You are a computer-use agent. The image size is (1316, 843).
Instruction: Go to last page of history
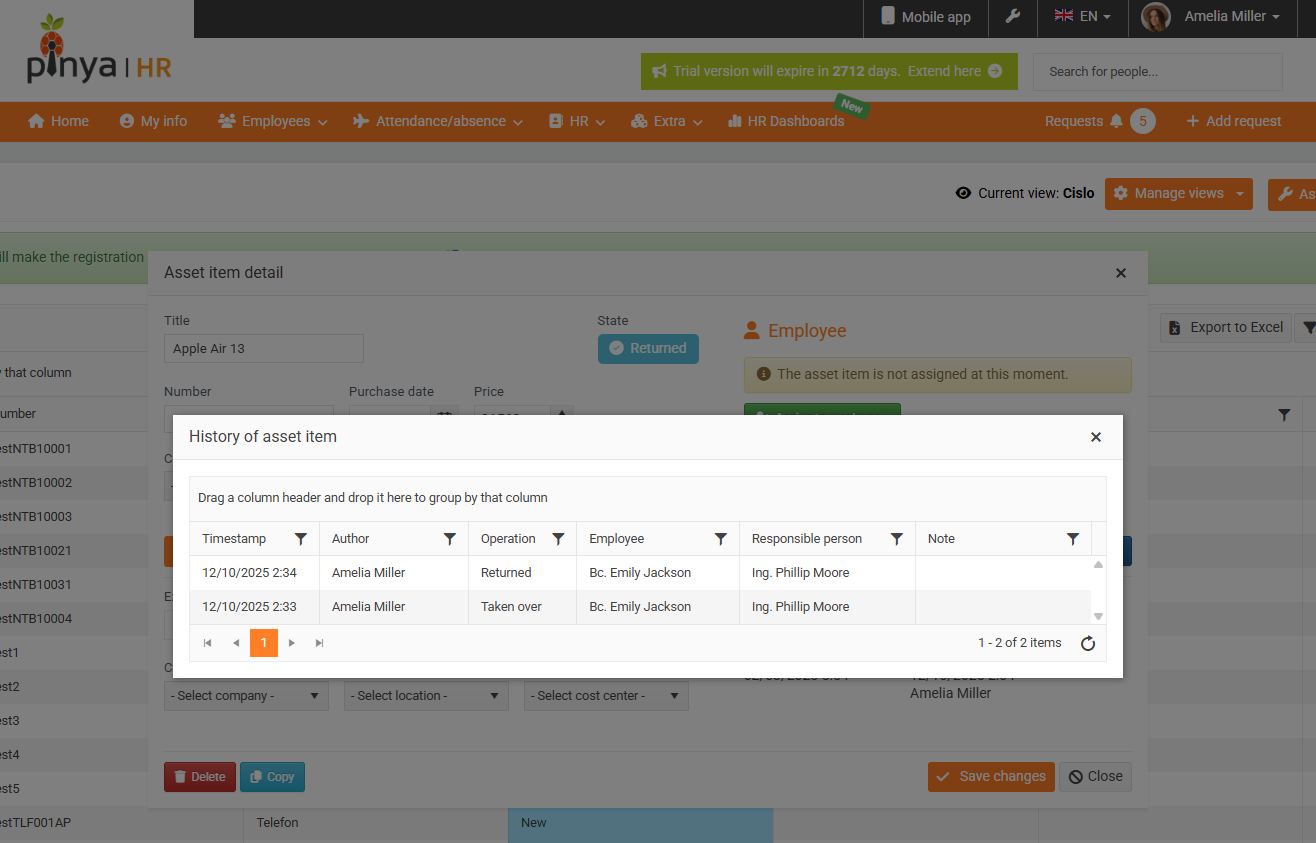point(320,643)
